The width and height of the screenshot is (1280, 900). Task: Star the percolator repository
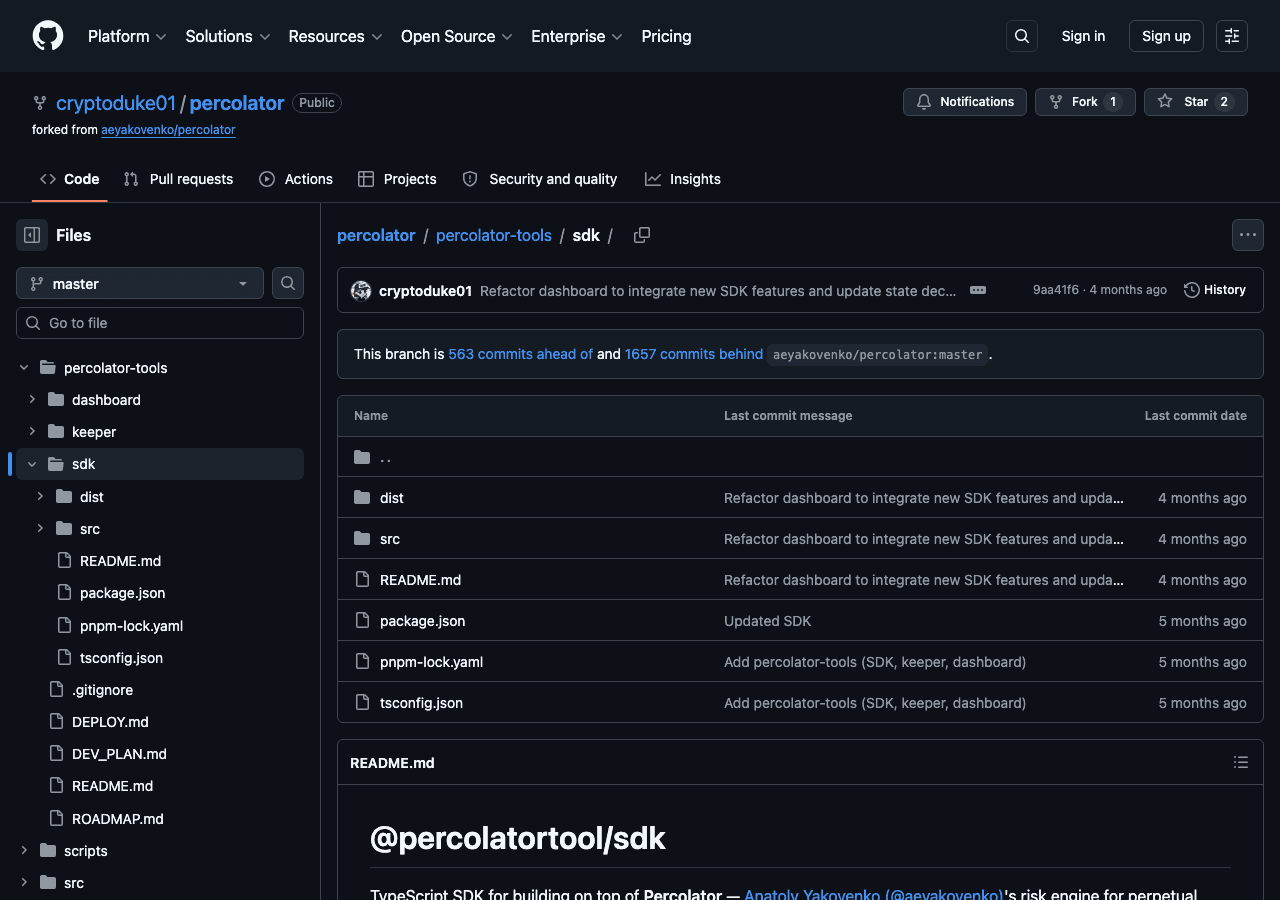(x=1196, y=102)
